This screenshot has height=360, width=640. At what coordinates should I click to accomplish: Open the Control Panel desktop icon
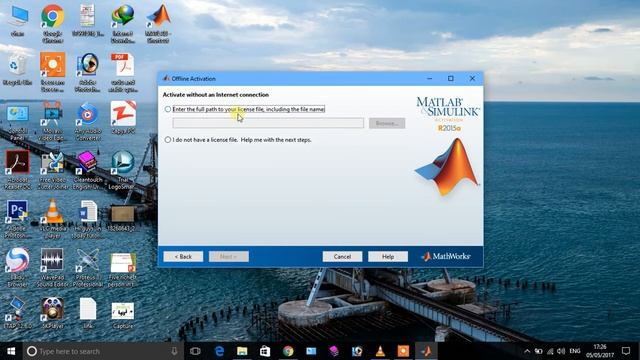(x=17, y=121)
